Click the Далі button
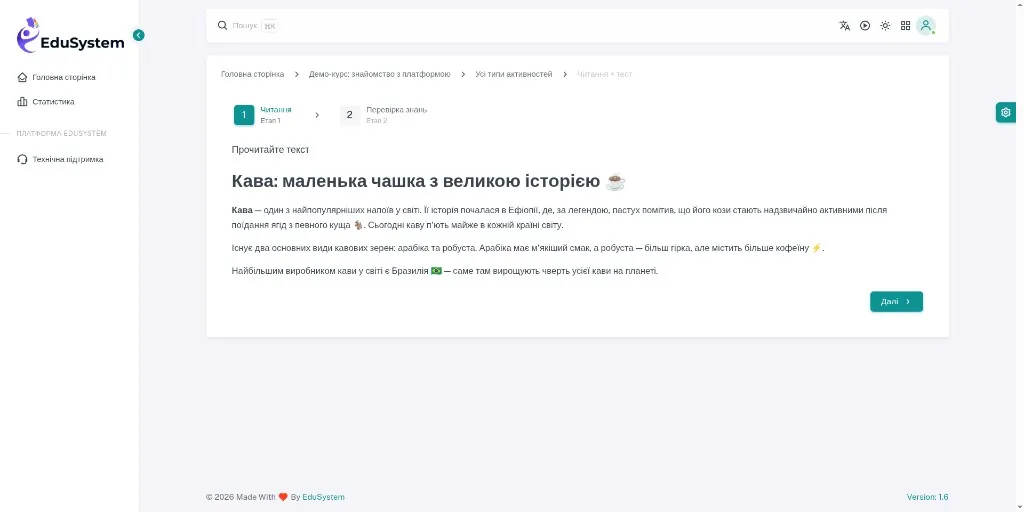Image resolution: width=1024 pixels, height=512 pixels. (x=896, y=302)
